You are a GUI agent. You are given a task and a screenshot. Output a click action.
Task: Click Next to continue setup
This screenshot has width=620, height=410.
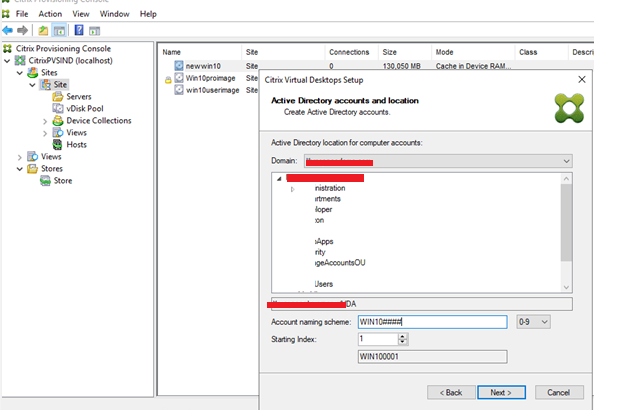pos(501,392)
